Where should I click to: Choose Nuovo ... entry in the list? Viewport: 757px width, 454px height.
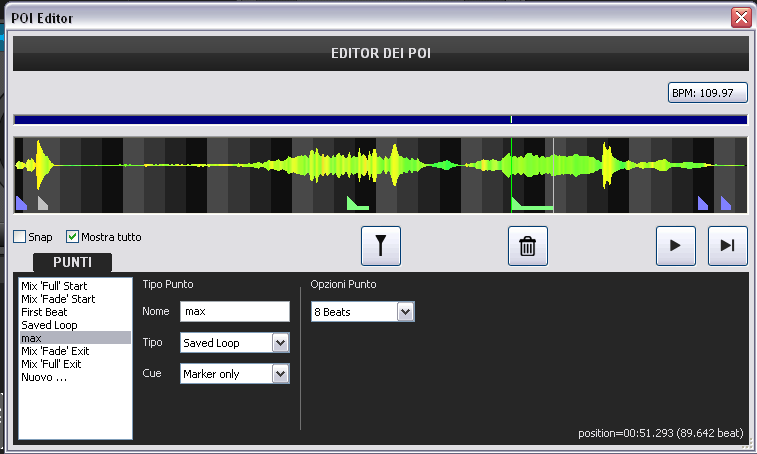coord(44,377)
